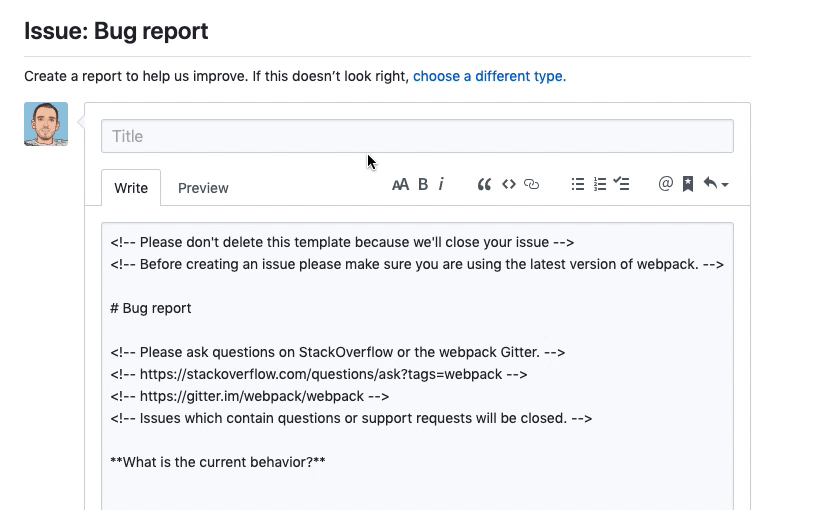Image resolution: width=816 pixels, height=510 pixels.
Task: Click the "What is the current behavior?" line
Action: pos(218,462)
